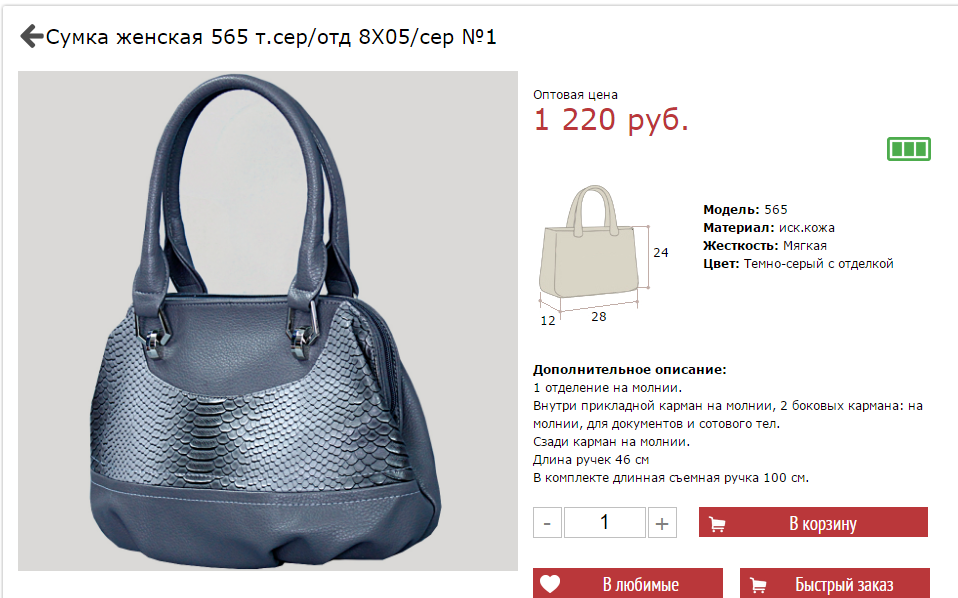Click the Материал: иск.кожа specification
Image resolution: width=958 pixels, height=598 pixels.
(x=769, y=228)
